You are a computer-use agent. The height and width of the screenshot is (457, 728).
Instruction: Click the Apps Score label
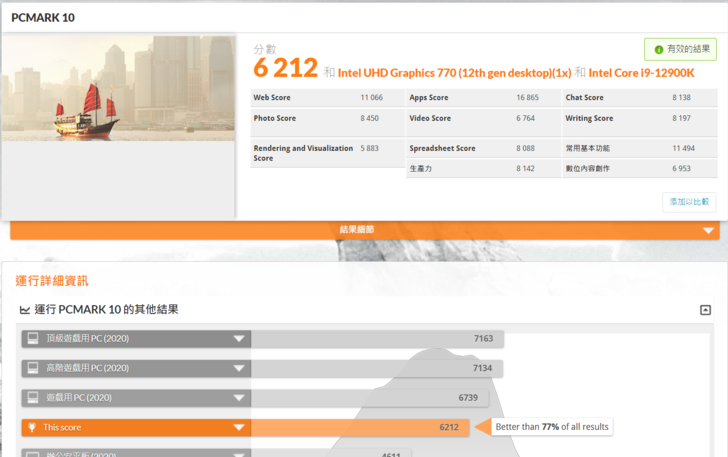click(x=429, y=98)
